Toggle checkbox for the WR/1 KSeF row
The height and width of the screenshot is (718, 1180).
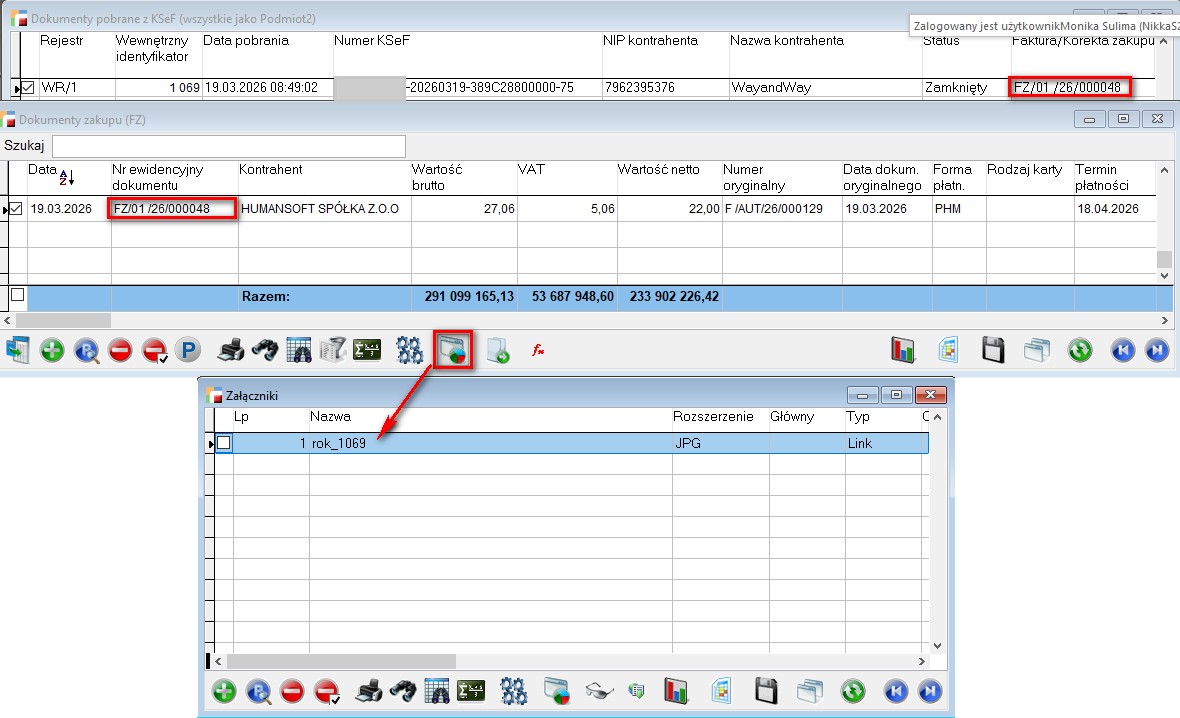pos(28,88)
